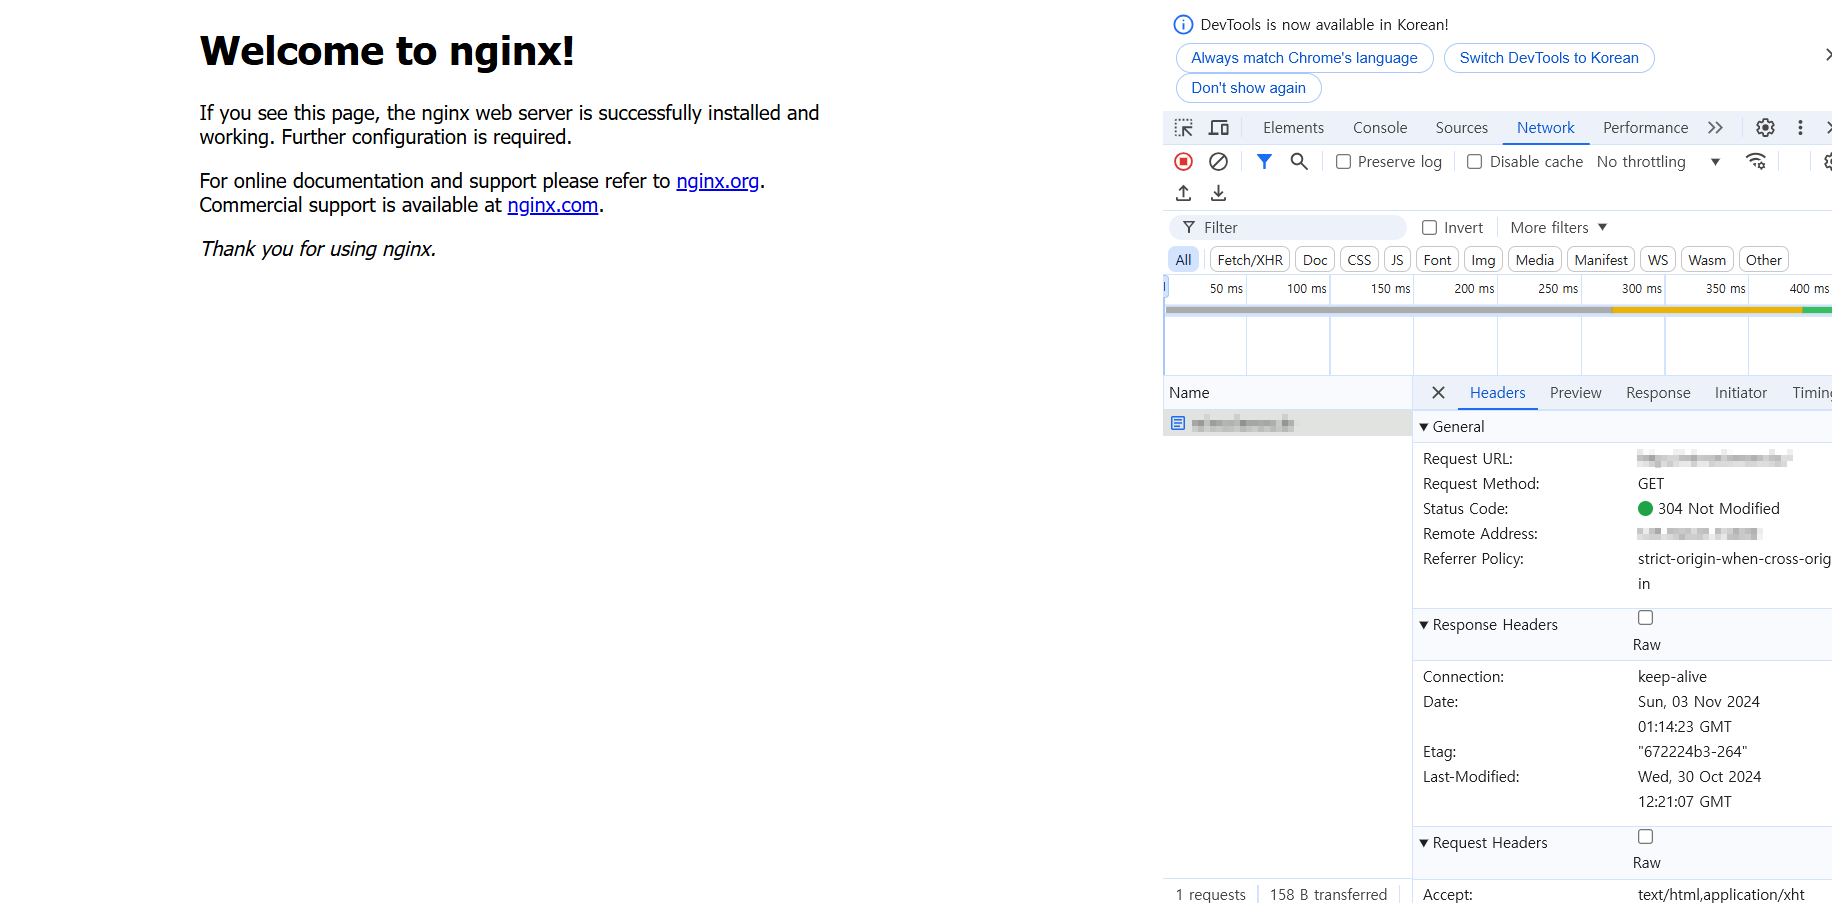The image size is (1832, 903).
Task: Follow the nginx.org link
Action: coord(717,181)
